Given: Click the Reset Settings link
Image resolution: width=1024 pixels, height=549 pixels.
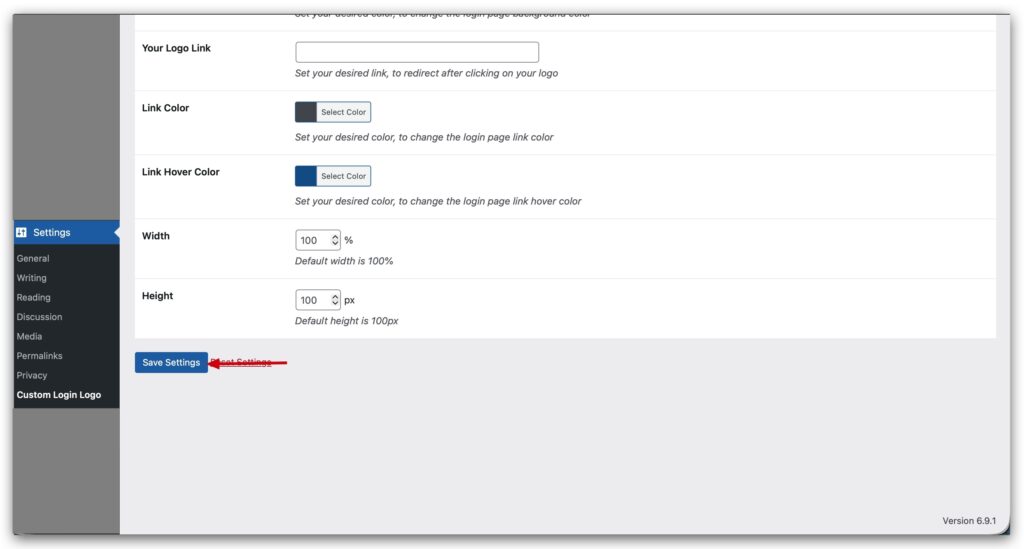Looking at the screenshot, I should coord(245,362).
